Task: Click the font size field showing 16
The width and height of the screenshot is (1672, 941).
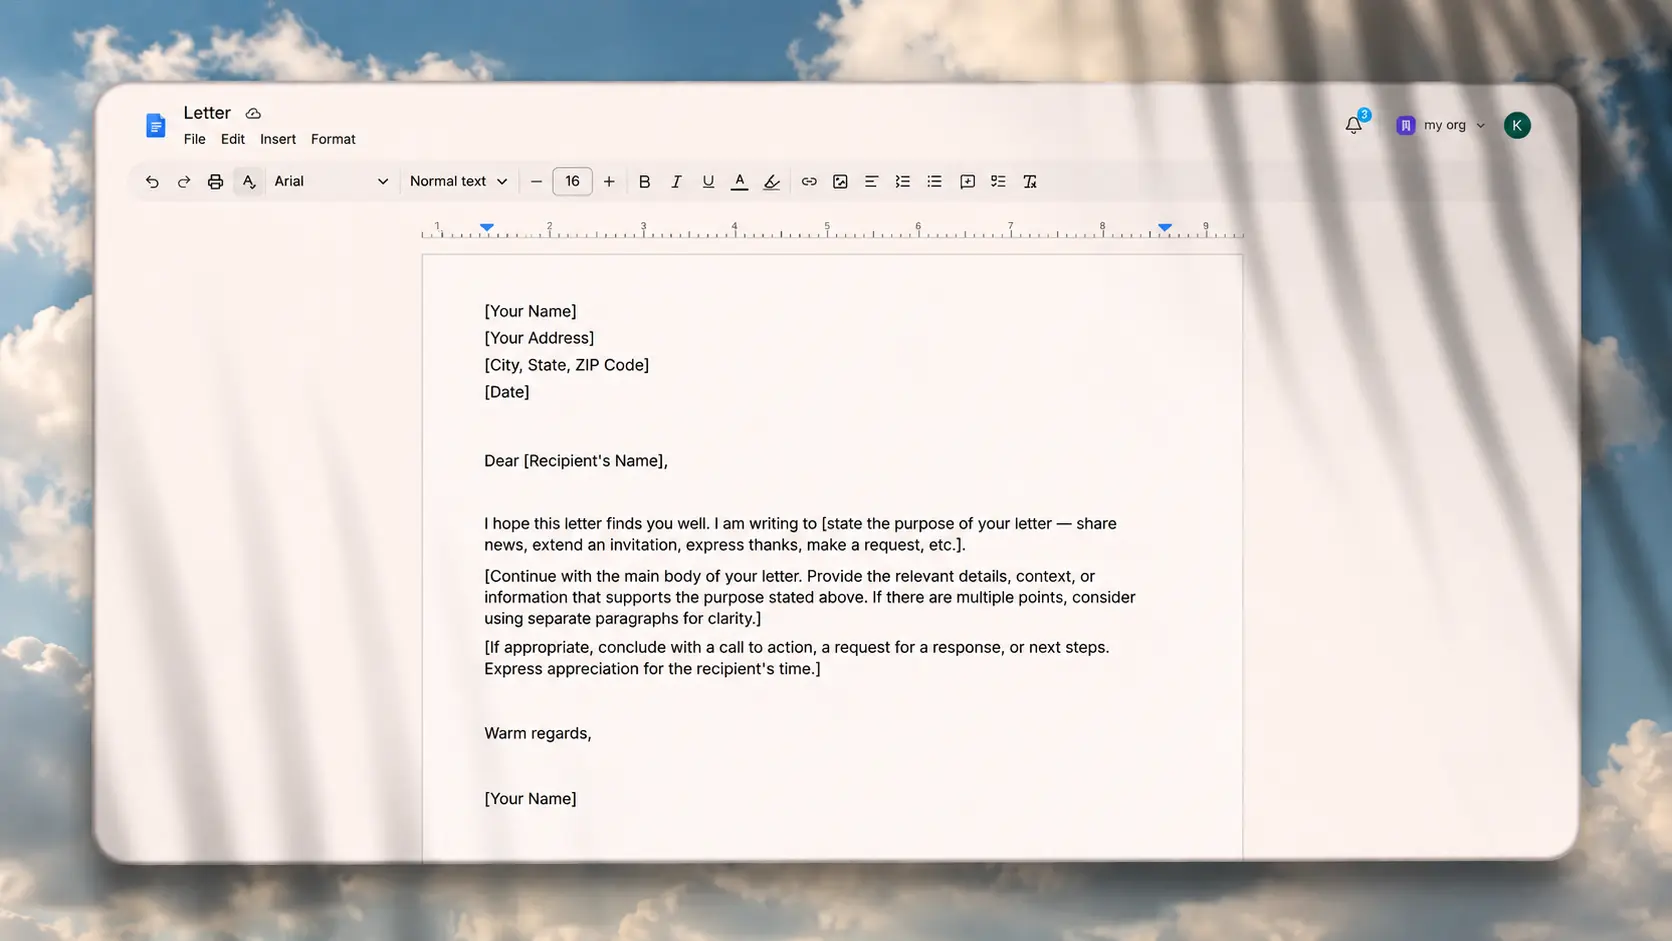Action: pyautogui.click(x=572, y=181)
